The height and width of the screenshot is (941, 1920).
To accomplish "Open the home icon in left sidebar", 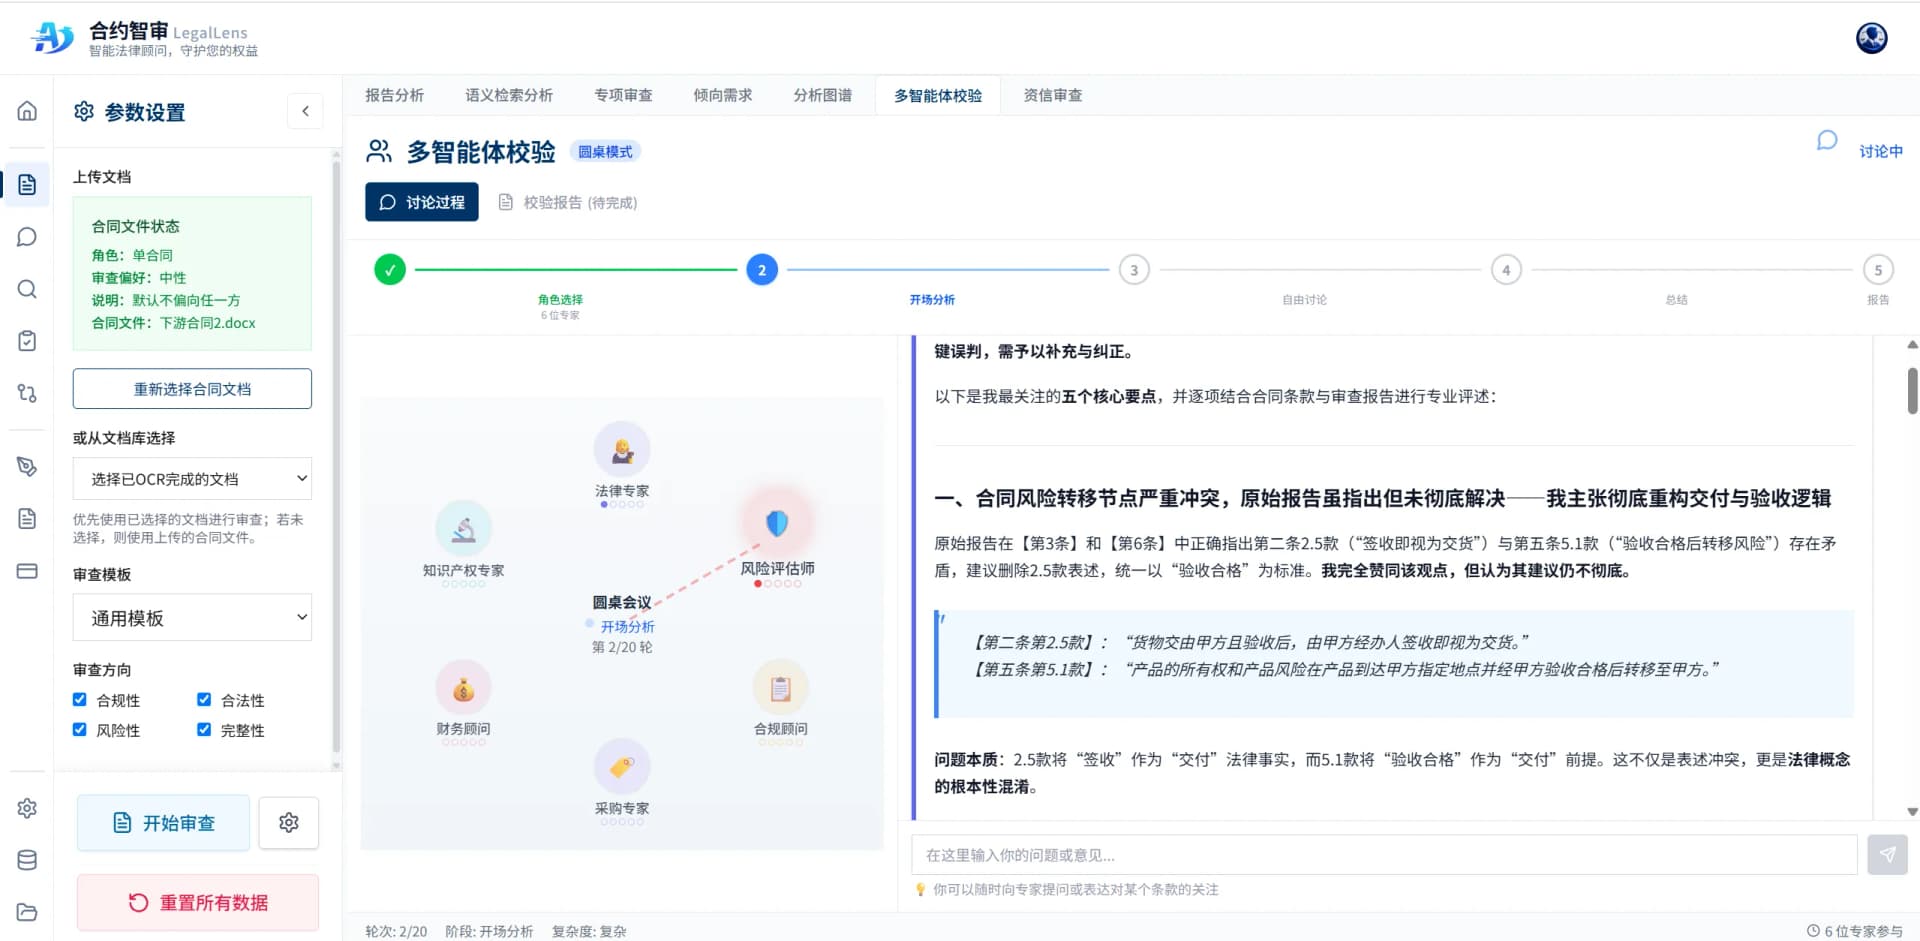I will point(27,111).
